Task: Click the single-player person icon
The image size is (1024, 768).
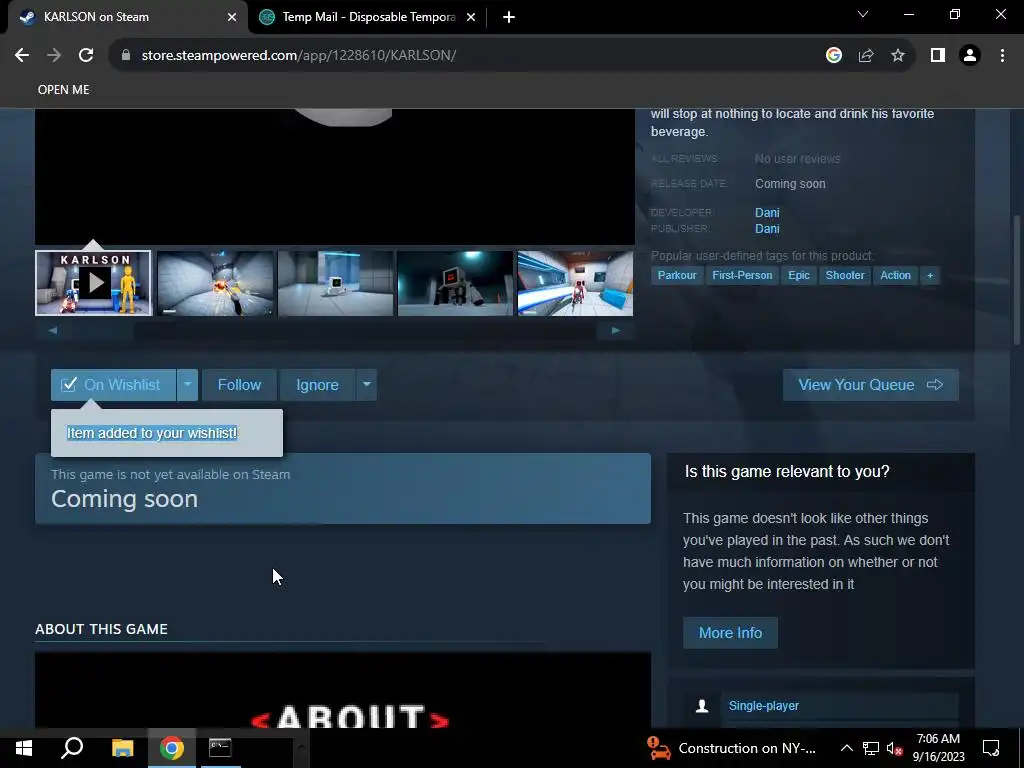Action: pos(702,705)
